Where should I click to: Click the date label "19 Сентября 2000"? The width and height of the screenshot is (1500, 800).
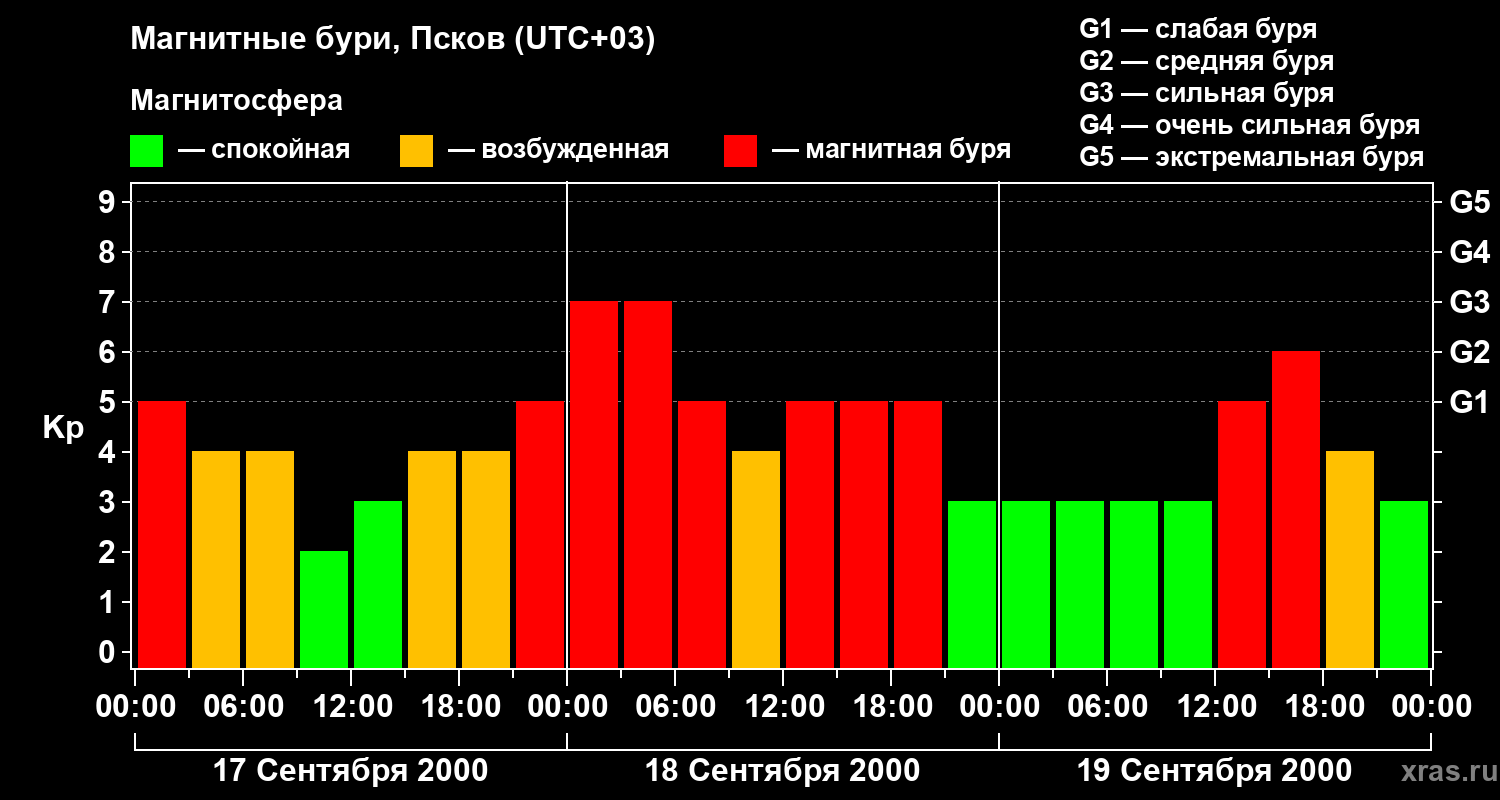click(1215, 771)
